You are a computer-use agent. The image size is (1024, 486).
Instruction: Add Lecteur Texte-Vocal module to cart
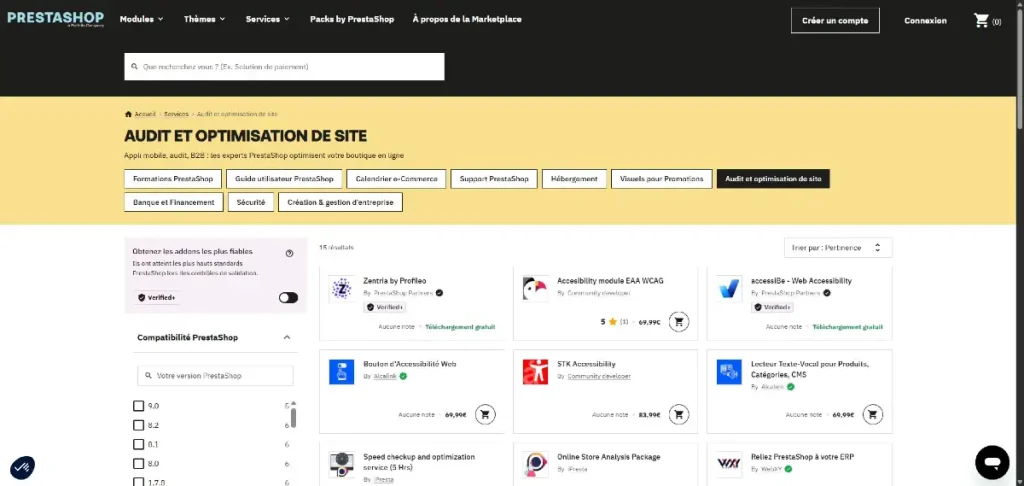[872, 414]
